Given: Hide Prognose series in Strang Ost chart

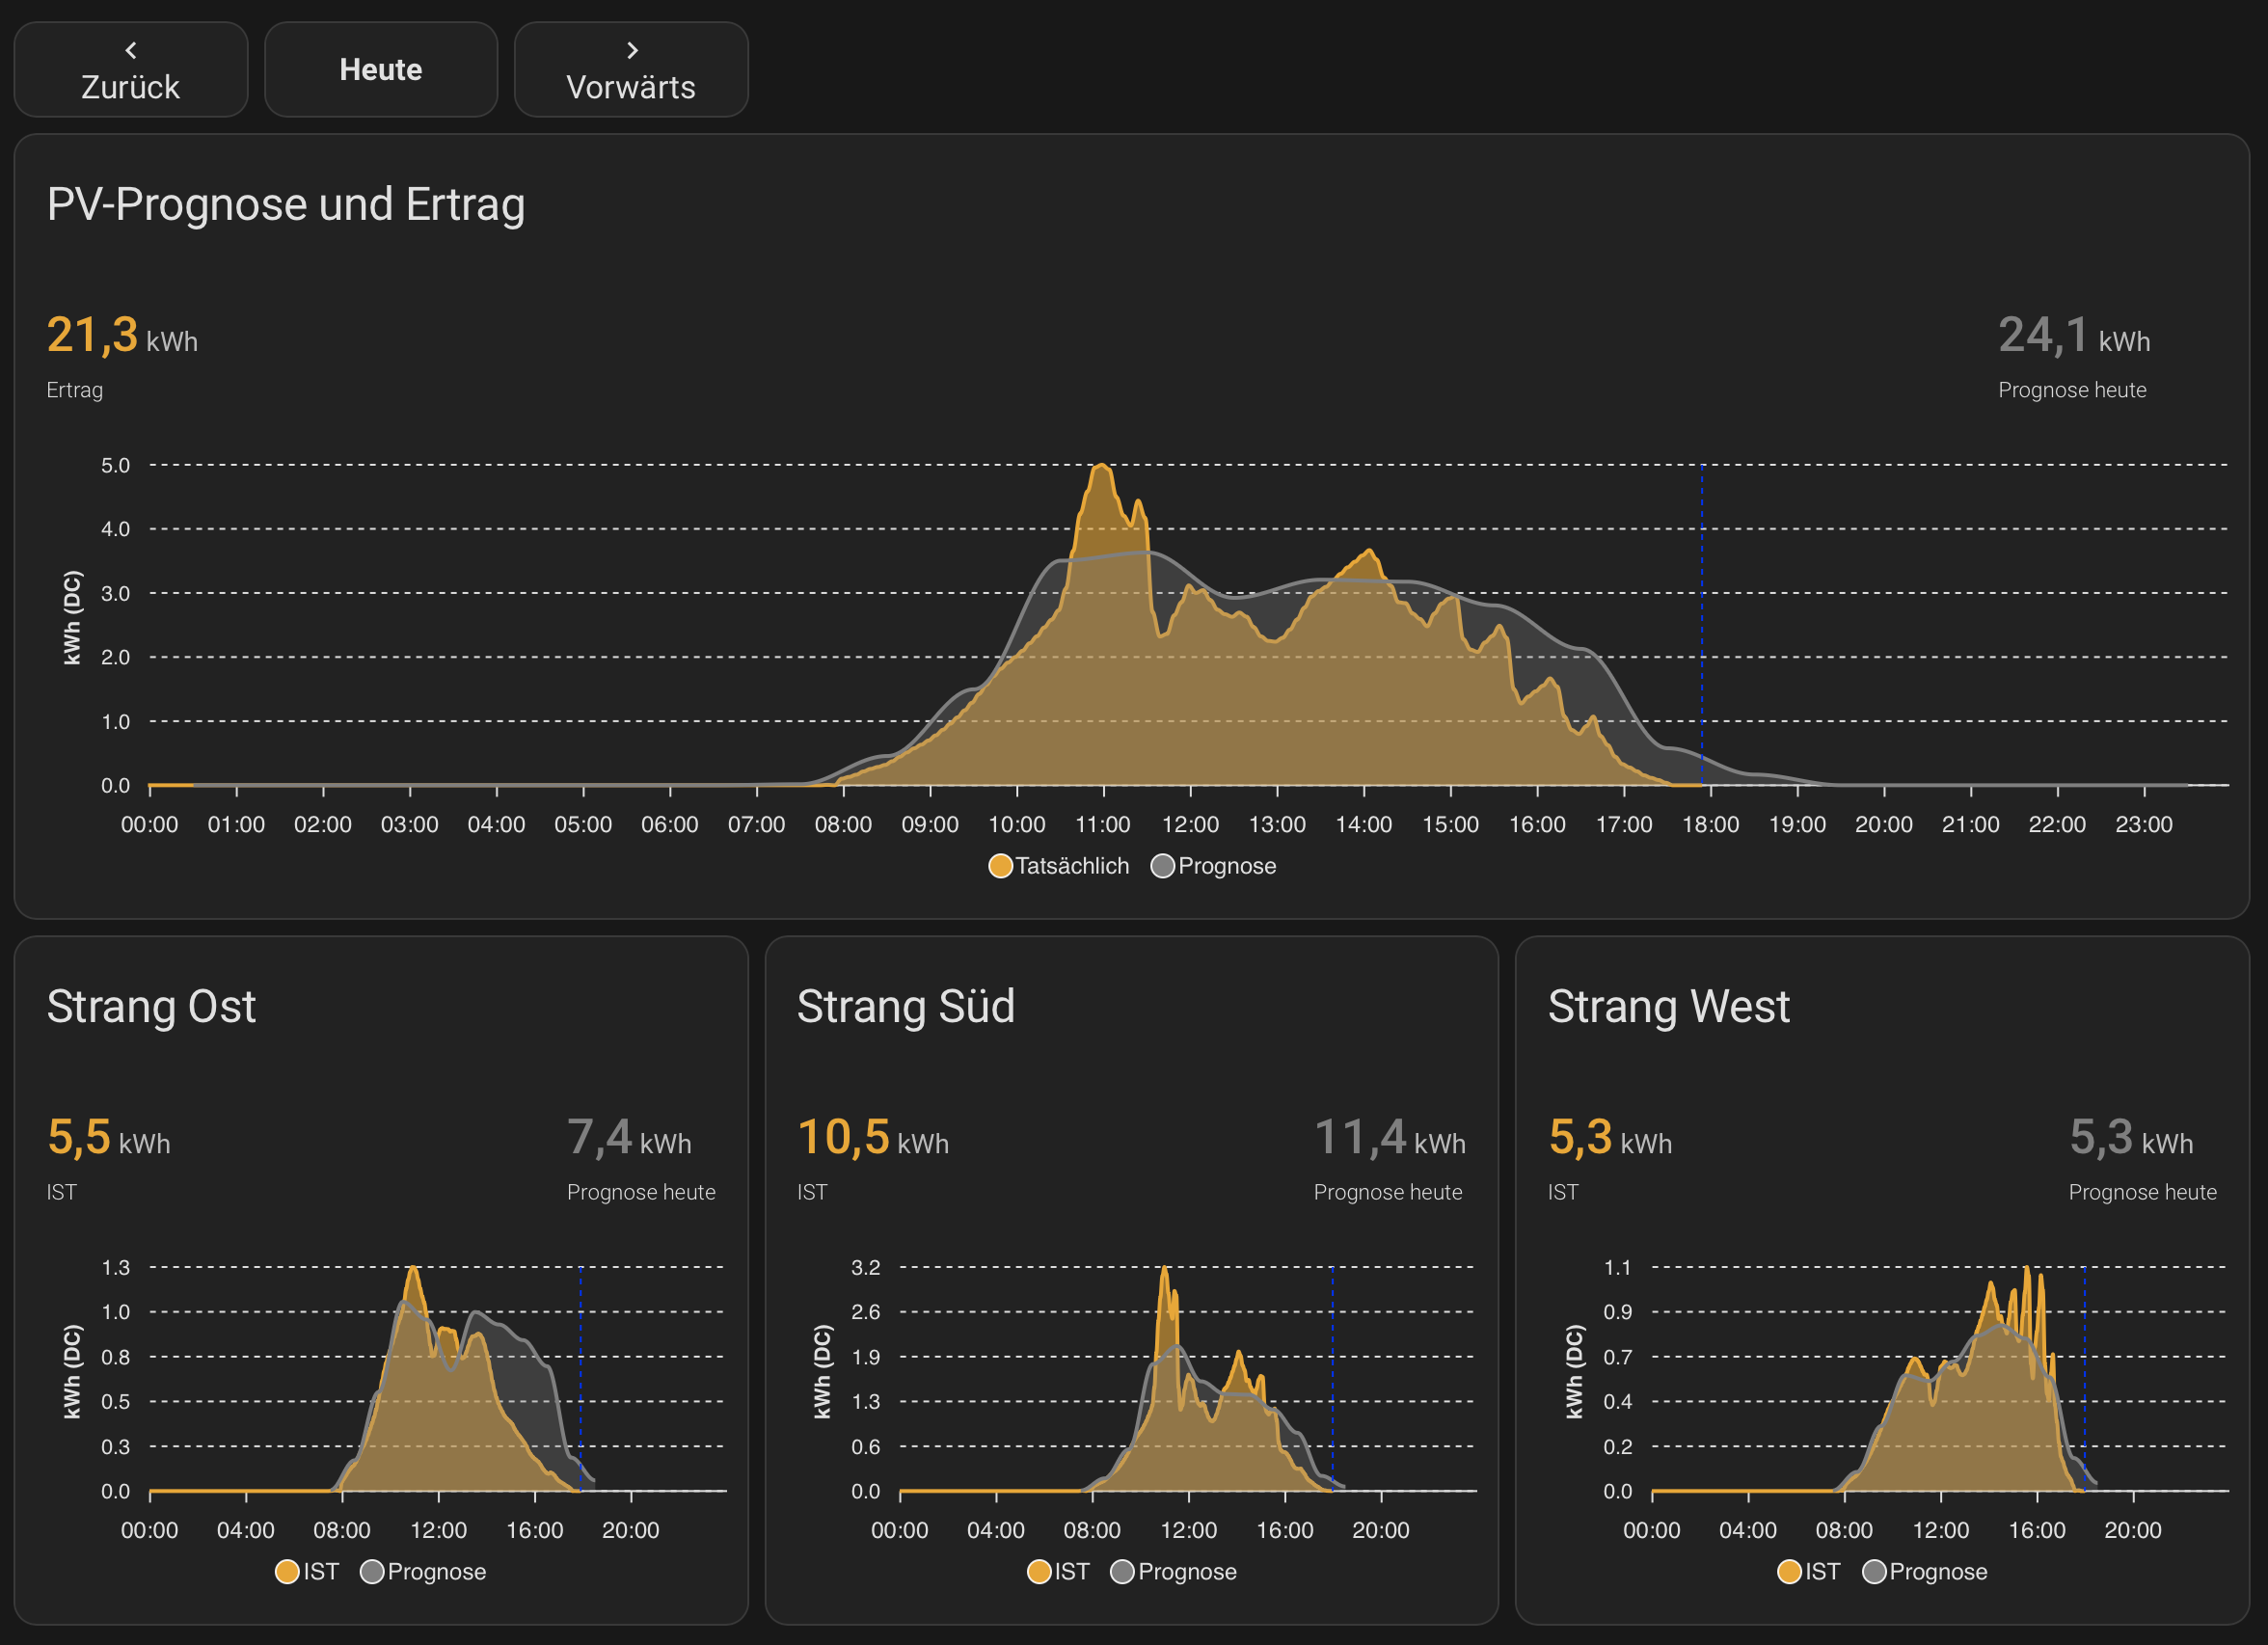Looking at the screenshot, I should [x=436, y=1571].
